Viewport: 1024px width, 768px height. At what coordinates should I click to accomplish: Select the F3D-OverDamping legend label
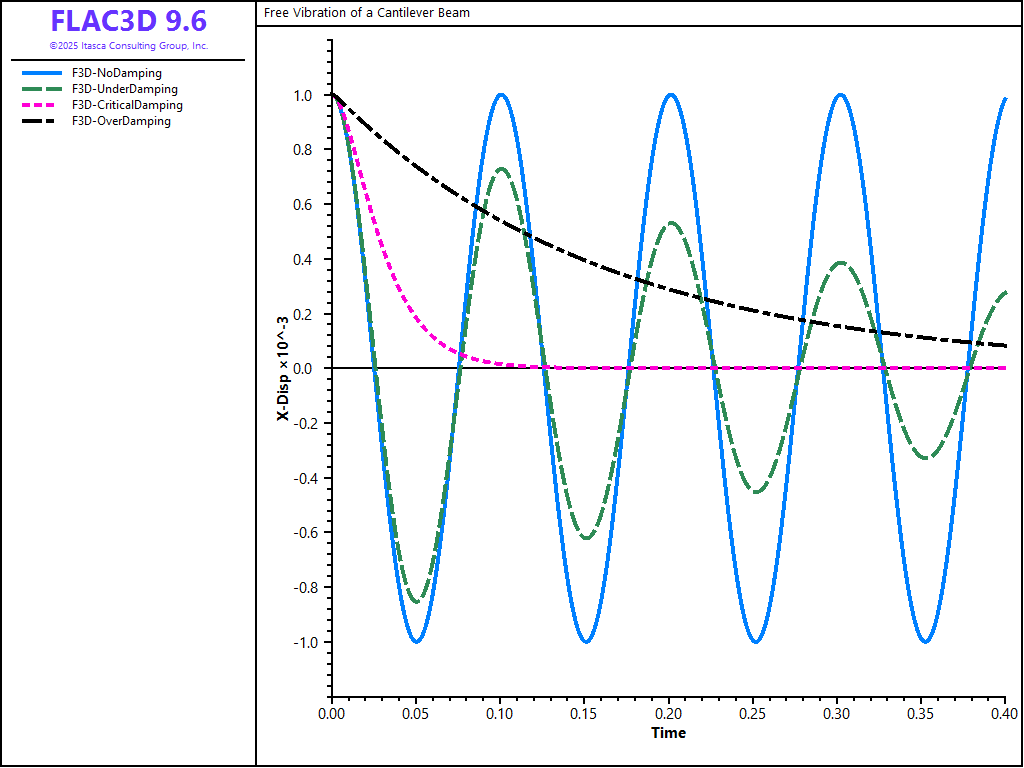click(x=121, y=121)
